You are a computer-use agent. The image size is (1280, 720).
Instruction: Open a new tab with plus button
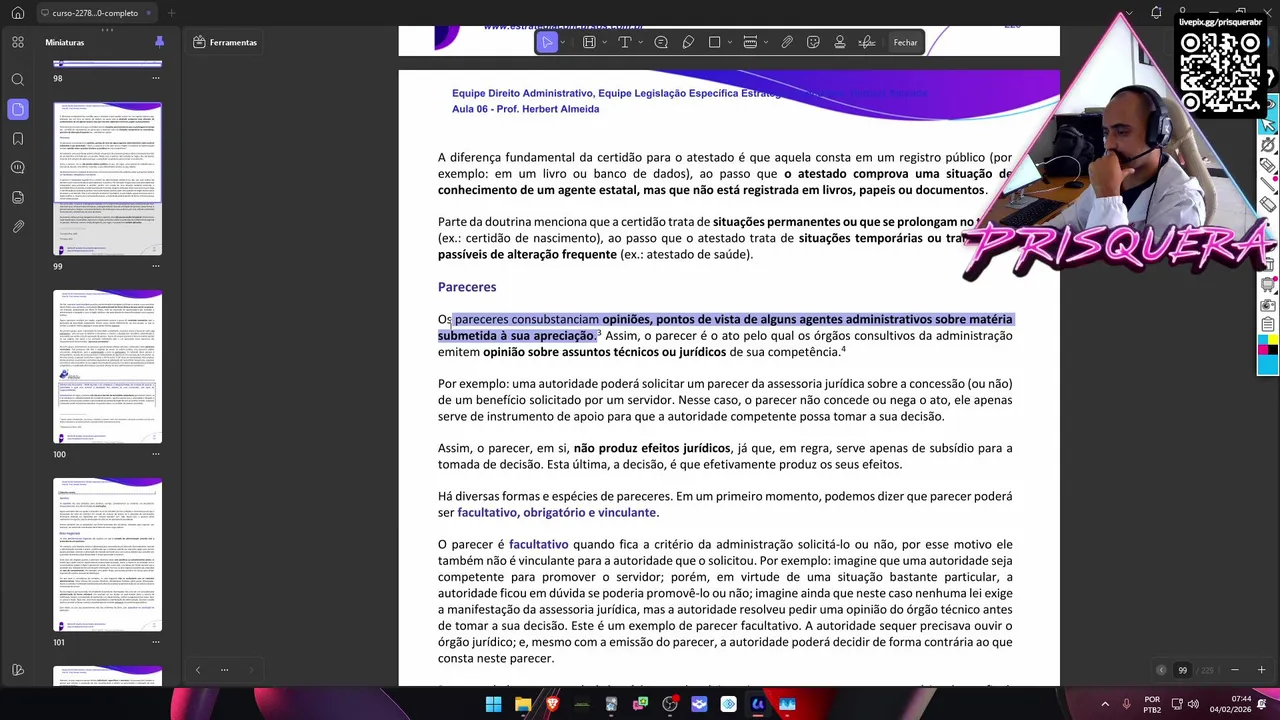tap(171, 13)
